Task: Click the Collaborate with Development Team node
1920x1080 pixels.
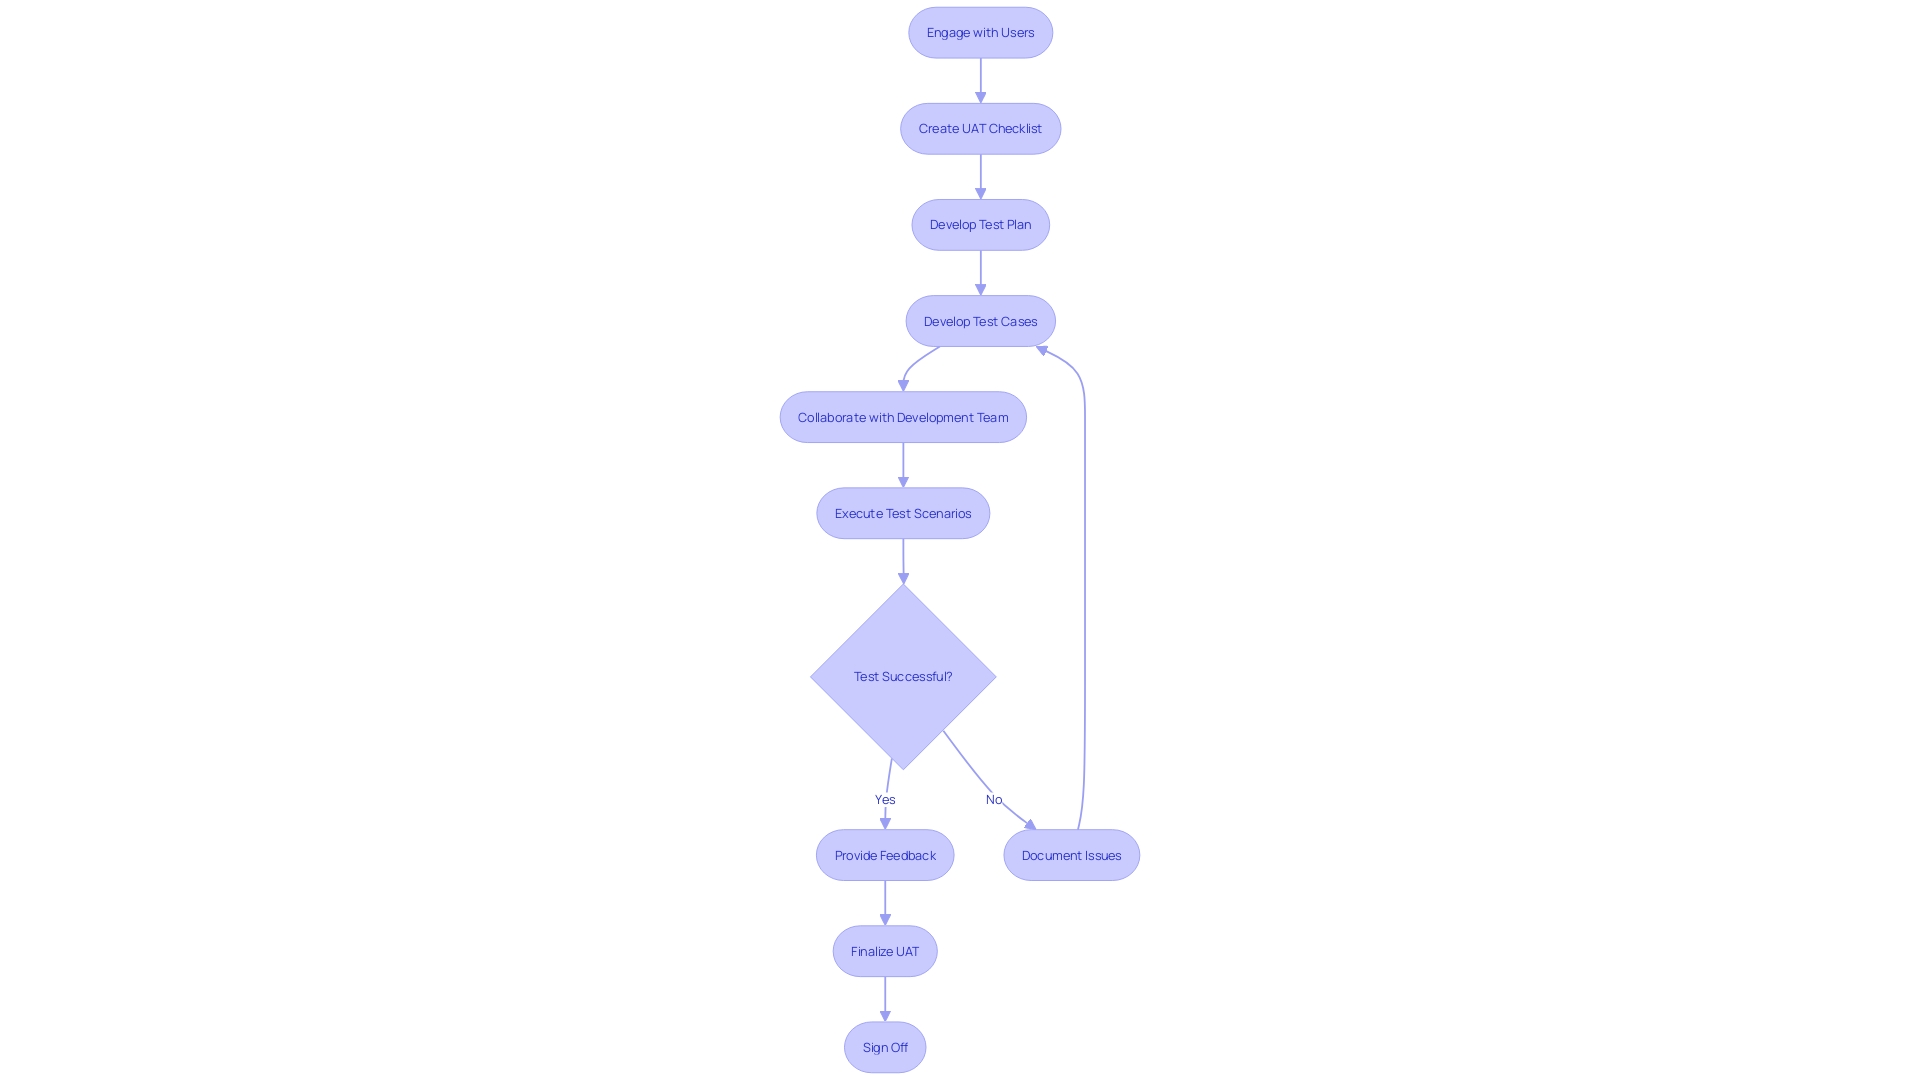Action: [x=903, y=417]
